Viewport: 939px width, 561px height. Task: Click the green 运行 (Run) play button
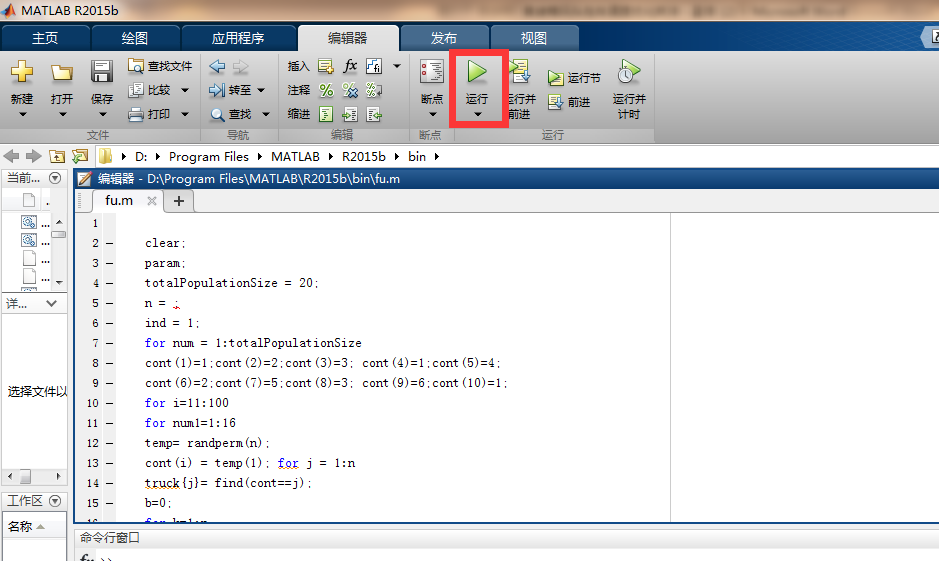pos(477,72)
